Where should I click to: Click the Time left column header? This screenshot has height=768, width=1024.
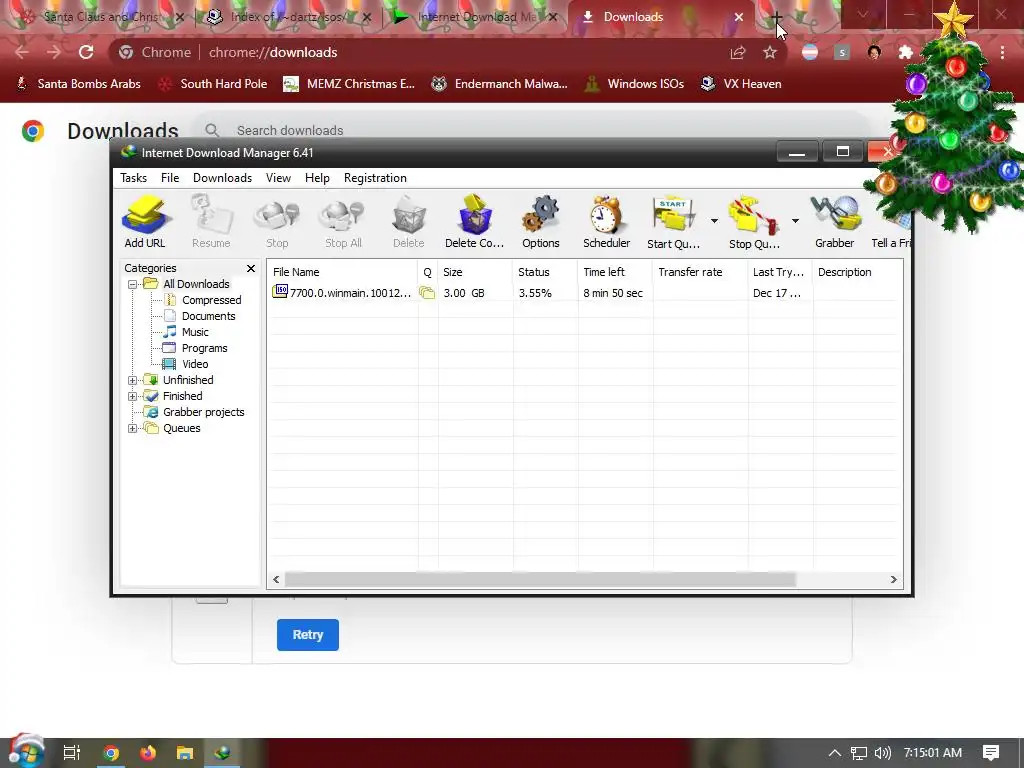point(615,272)
